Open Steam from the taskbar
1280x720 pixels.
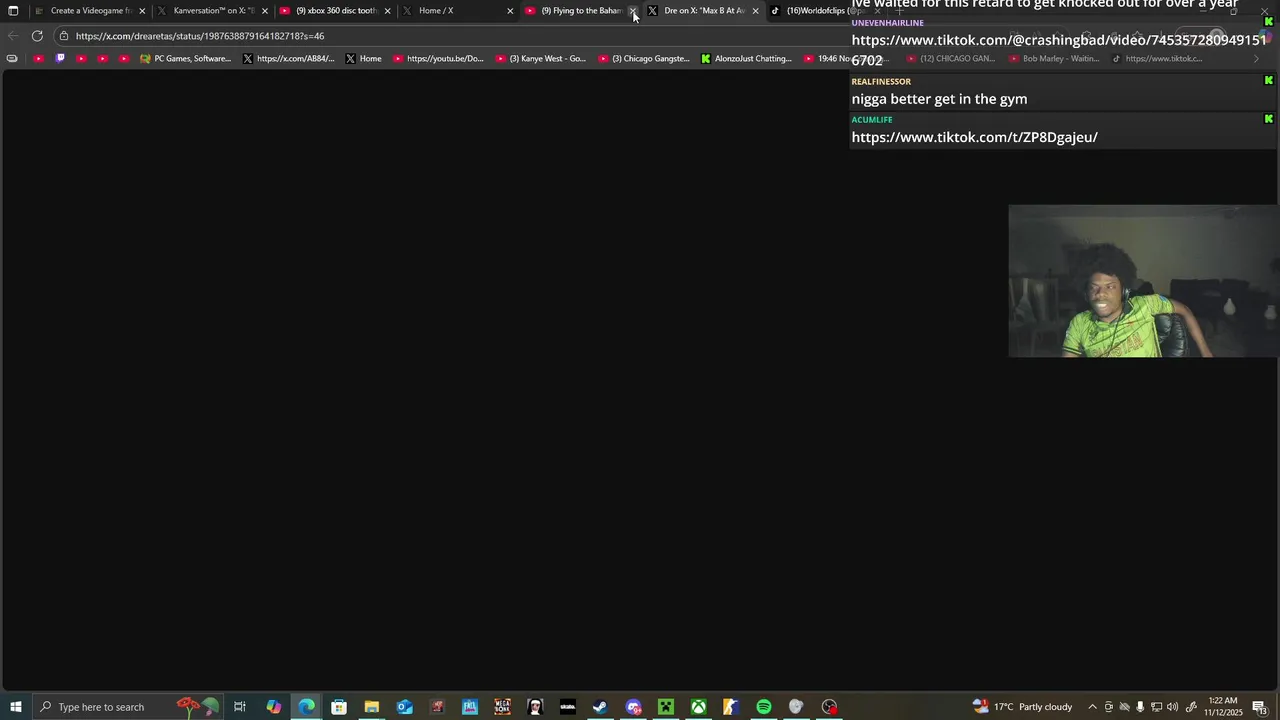tap(600, 707)
